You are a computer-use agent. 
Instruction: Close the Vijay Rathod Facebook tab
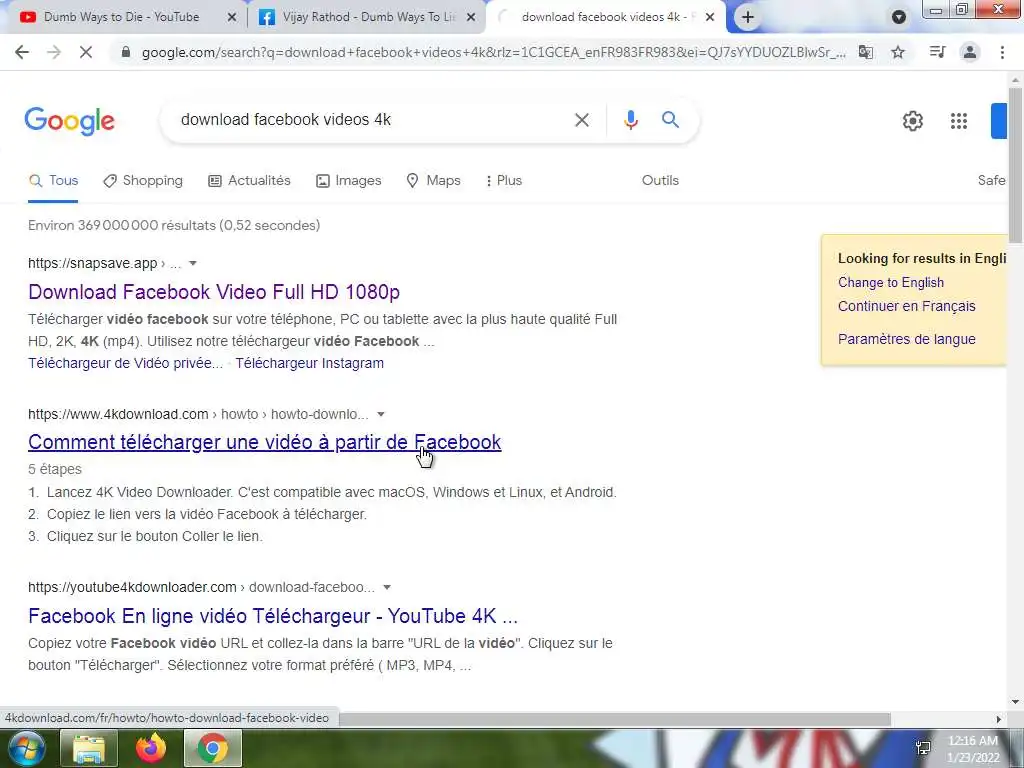[x=471, y=18]
